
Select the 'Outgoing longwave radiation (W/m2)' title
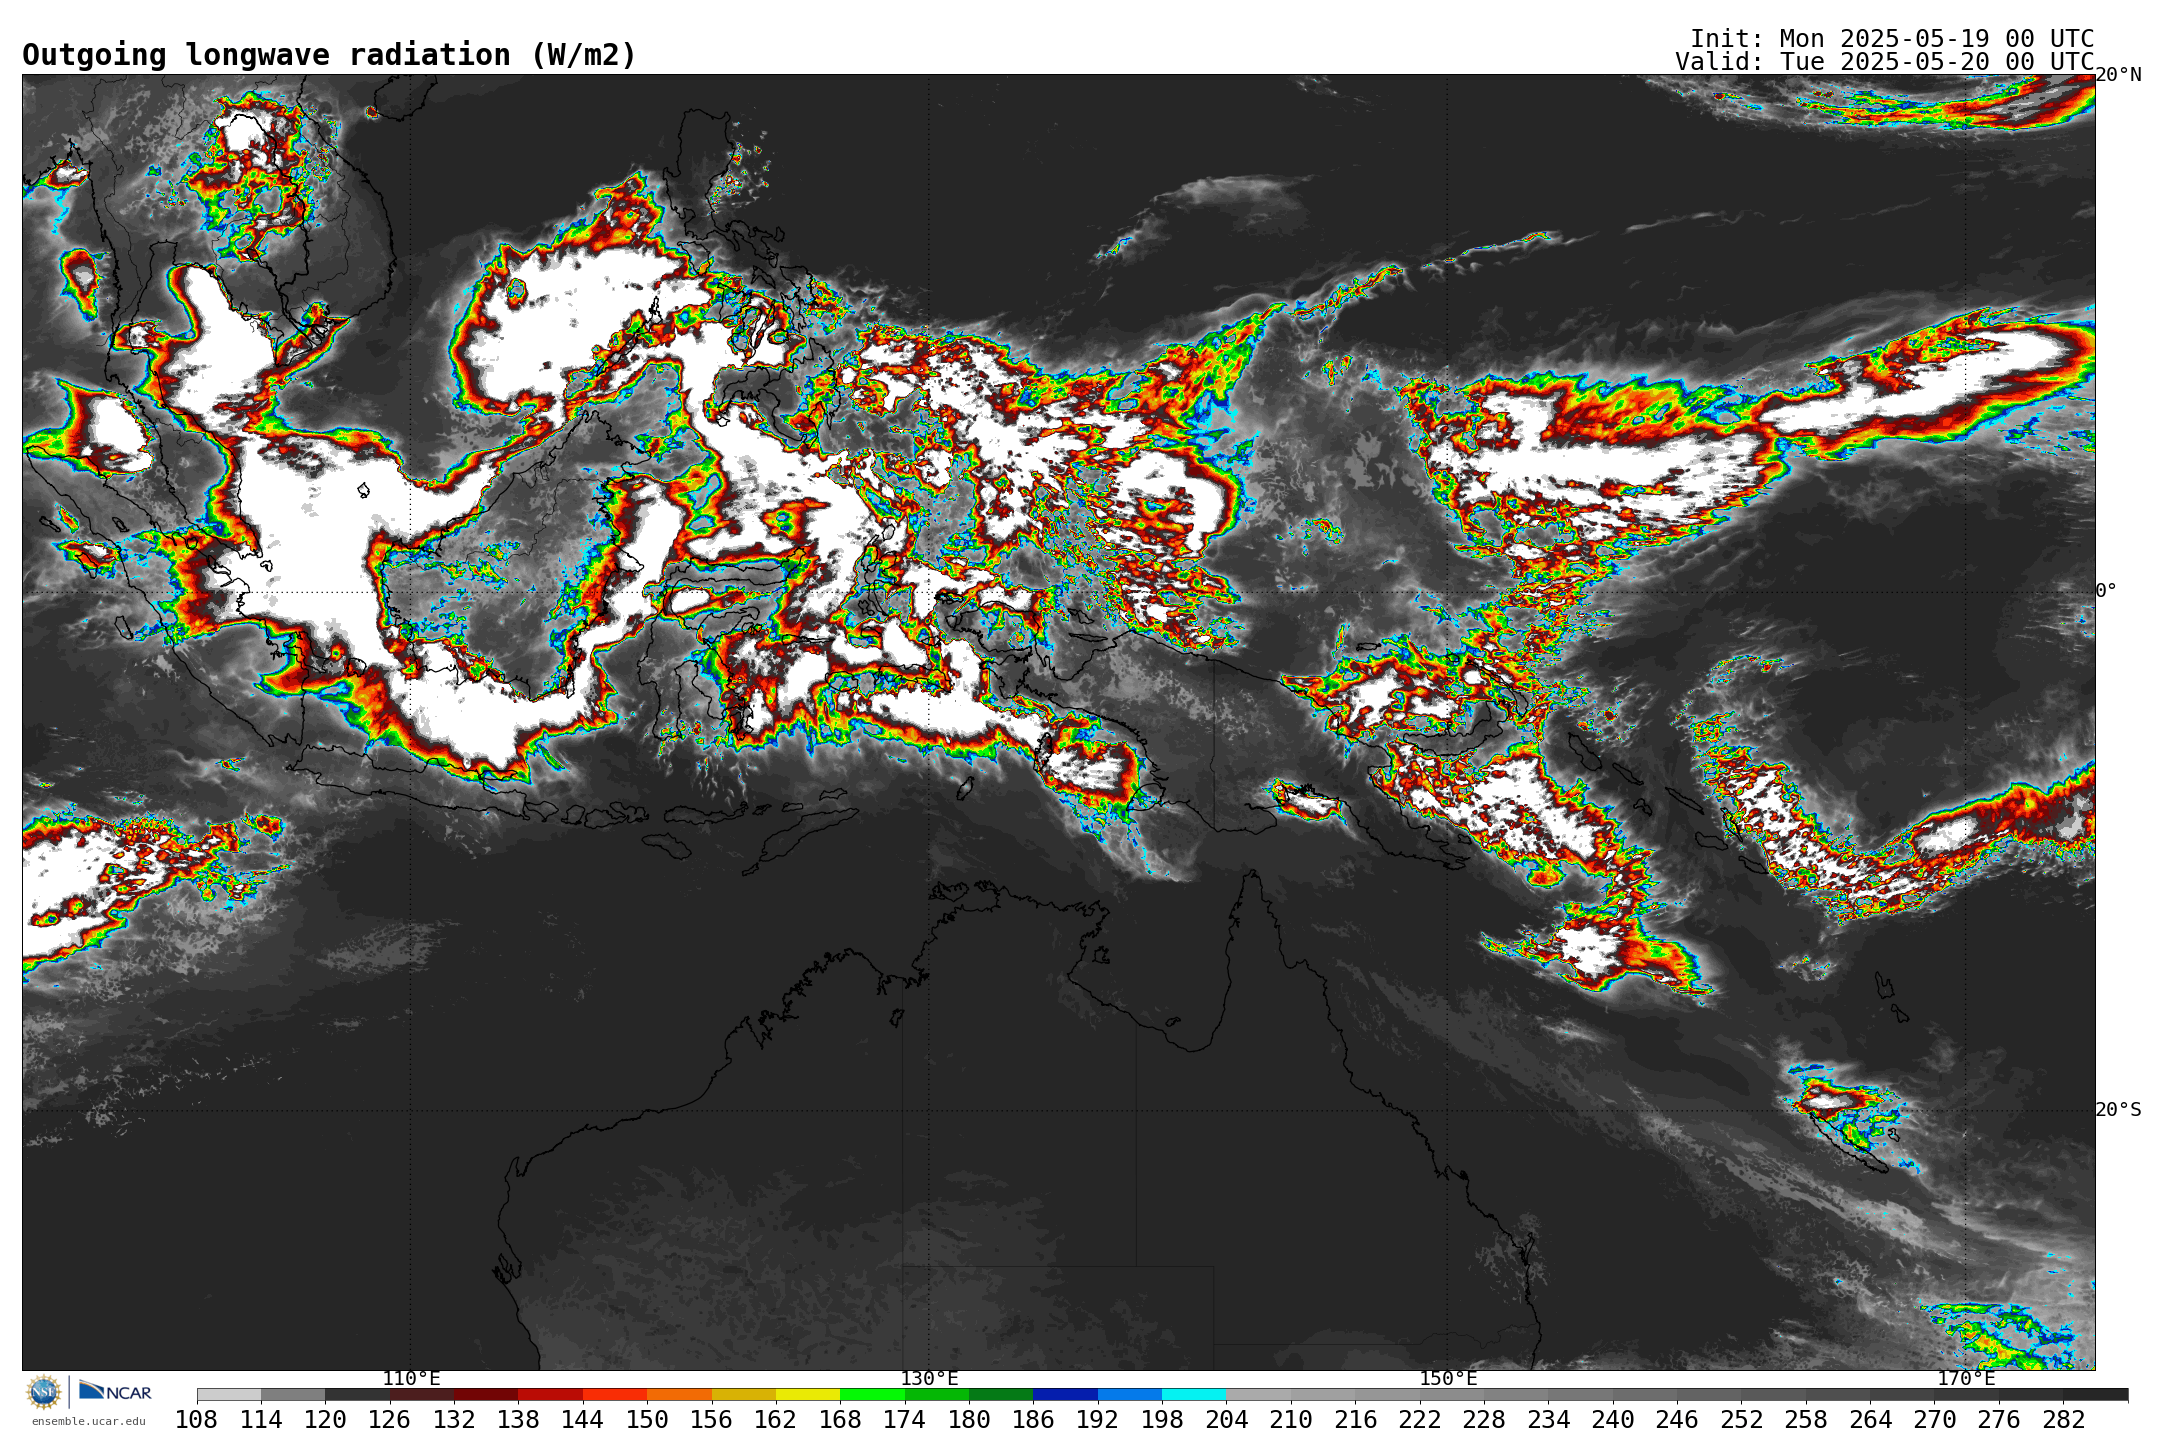point(329,55)
